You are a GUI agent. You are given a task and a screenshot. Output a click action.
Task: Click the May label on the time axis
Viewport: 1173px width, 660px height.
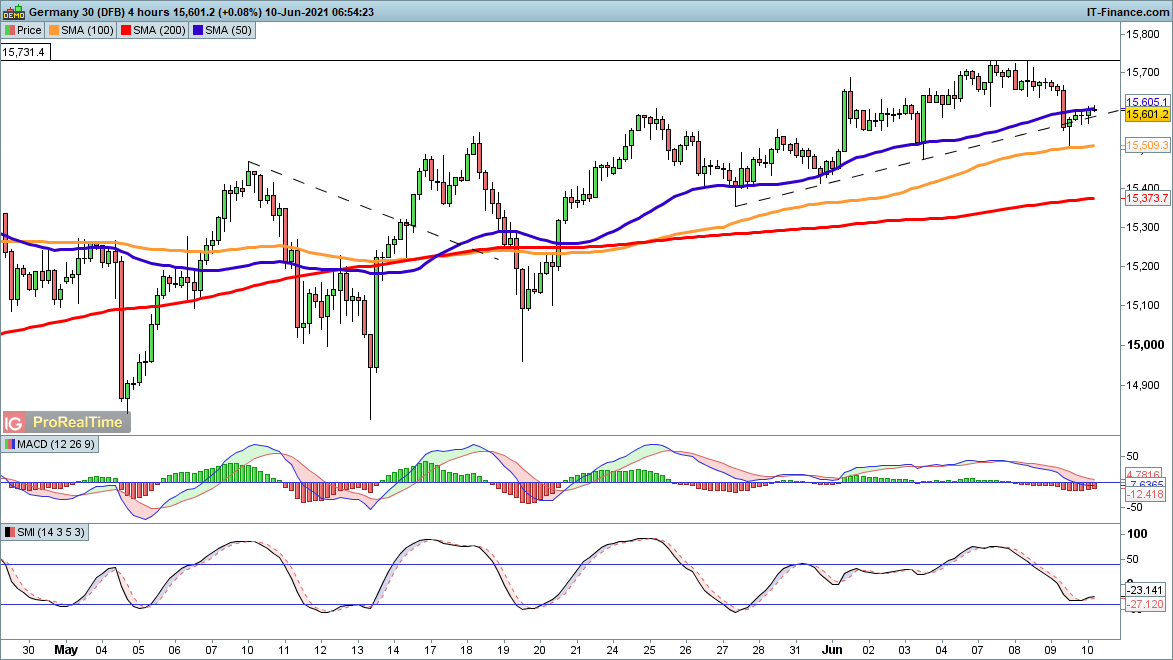tap(67, 649)
